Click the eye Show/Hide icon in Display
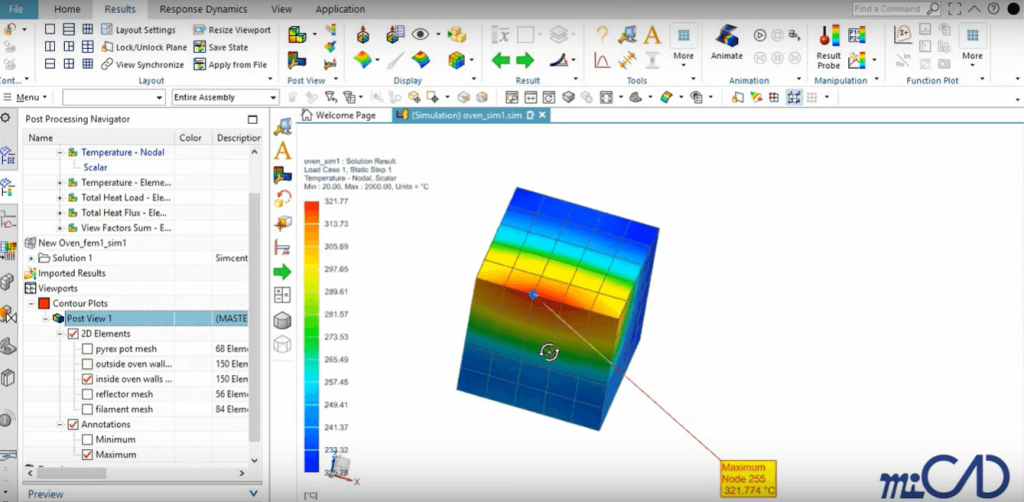This screenshot has height=502, width=1024. tap(419, 35)
